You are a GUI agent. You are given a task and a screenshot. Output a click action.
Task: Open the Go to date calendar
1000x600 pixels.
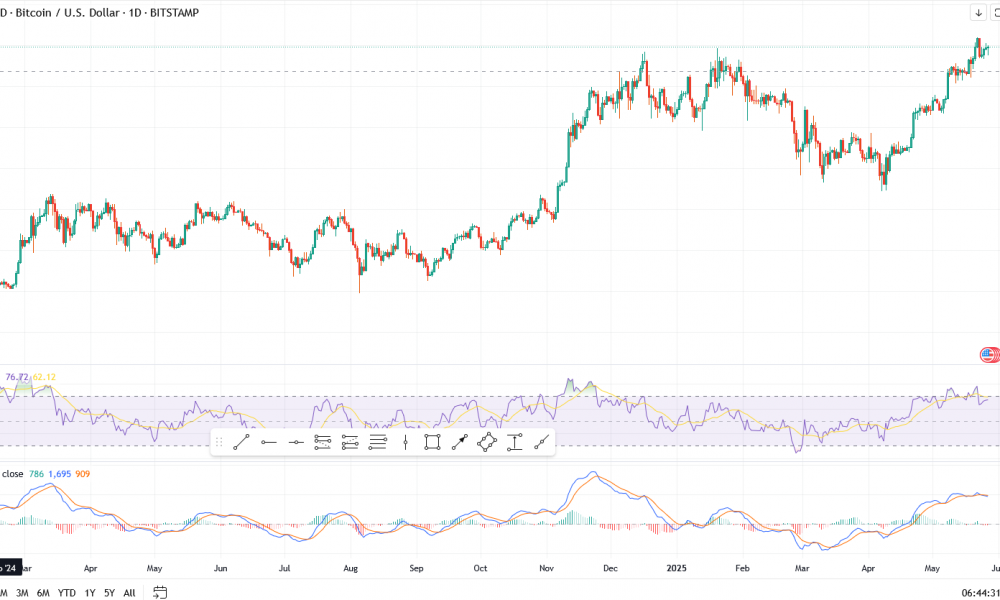(160, 592)
